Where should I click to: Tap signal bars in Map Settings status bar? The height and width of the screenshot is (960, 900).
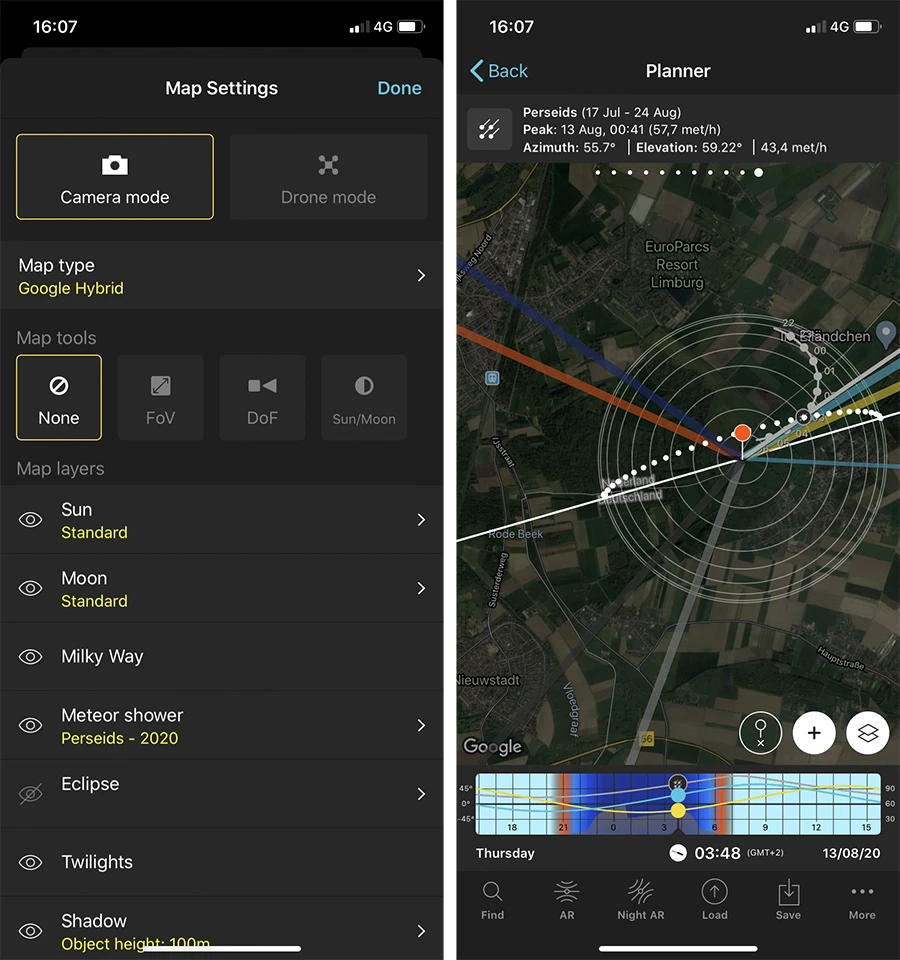pyautogui.click(x=359, y=27)
